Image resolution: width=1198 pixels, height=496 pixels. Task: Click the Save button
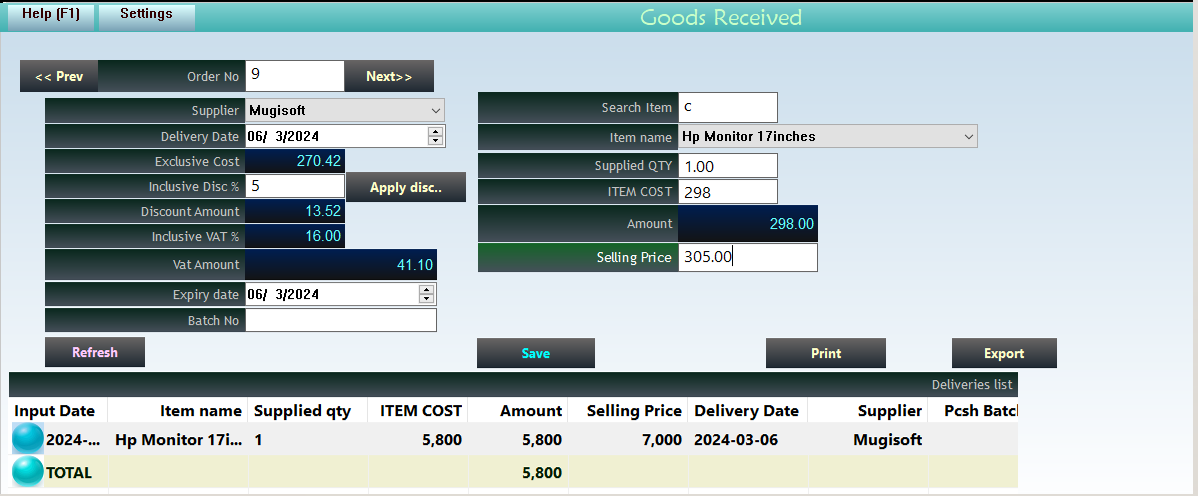[535, 353]
